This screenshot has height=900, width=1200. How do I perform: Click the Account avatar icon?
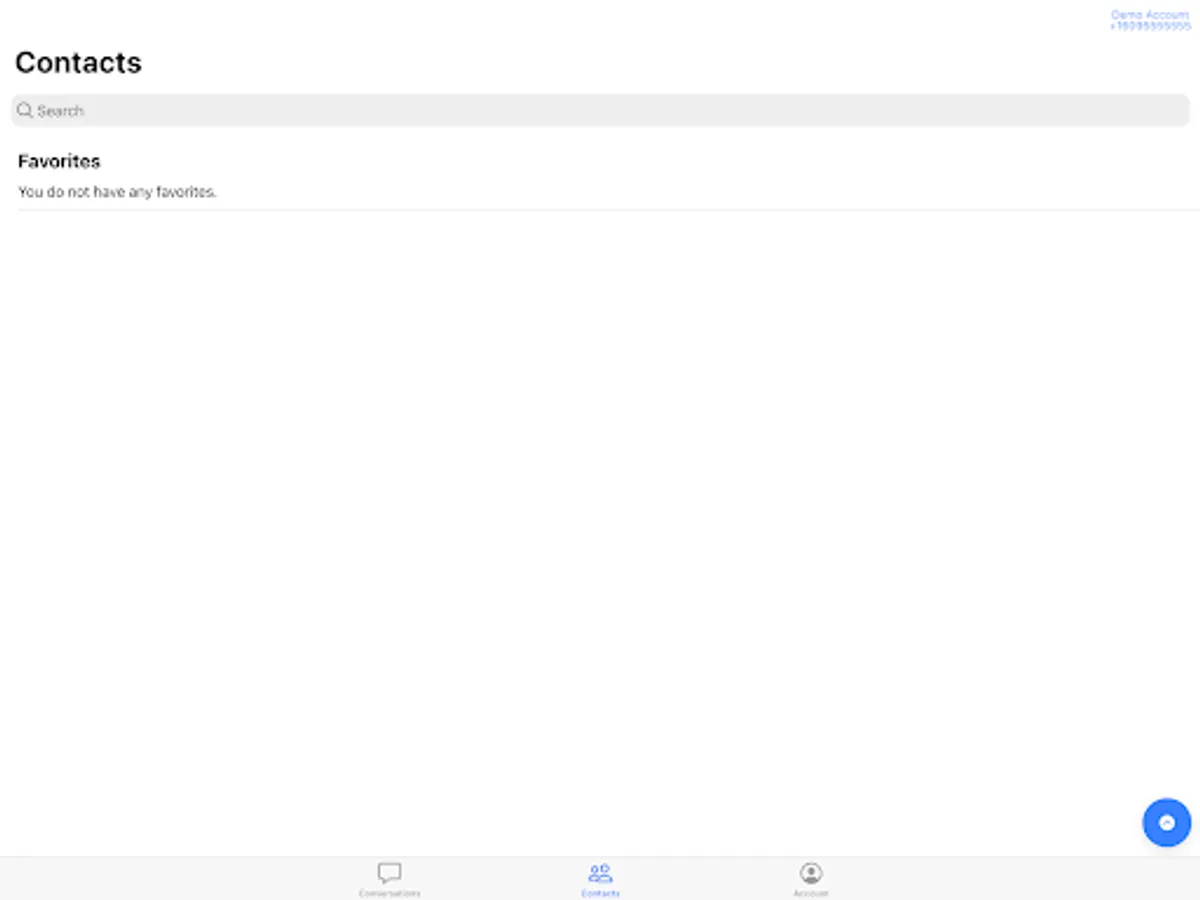coord(810,872)
